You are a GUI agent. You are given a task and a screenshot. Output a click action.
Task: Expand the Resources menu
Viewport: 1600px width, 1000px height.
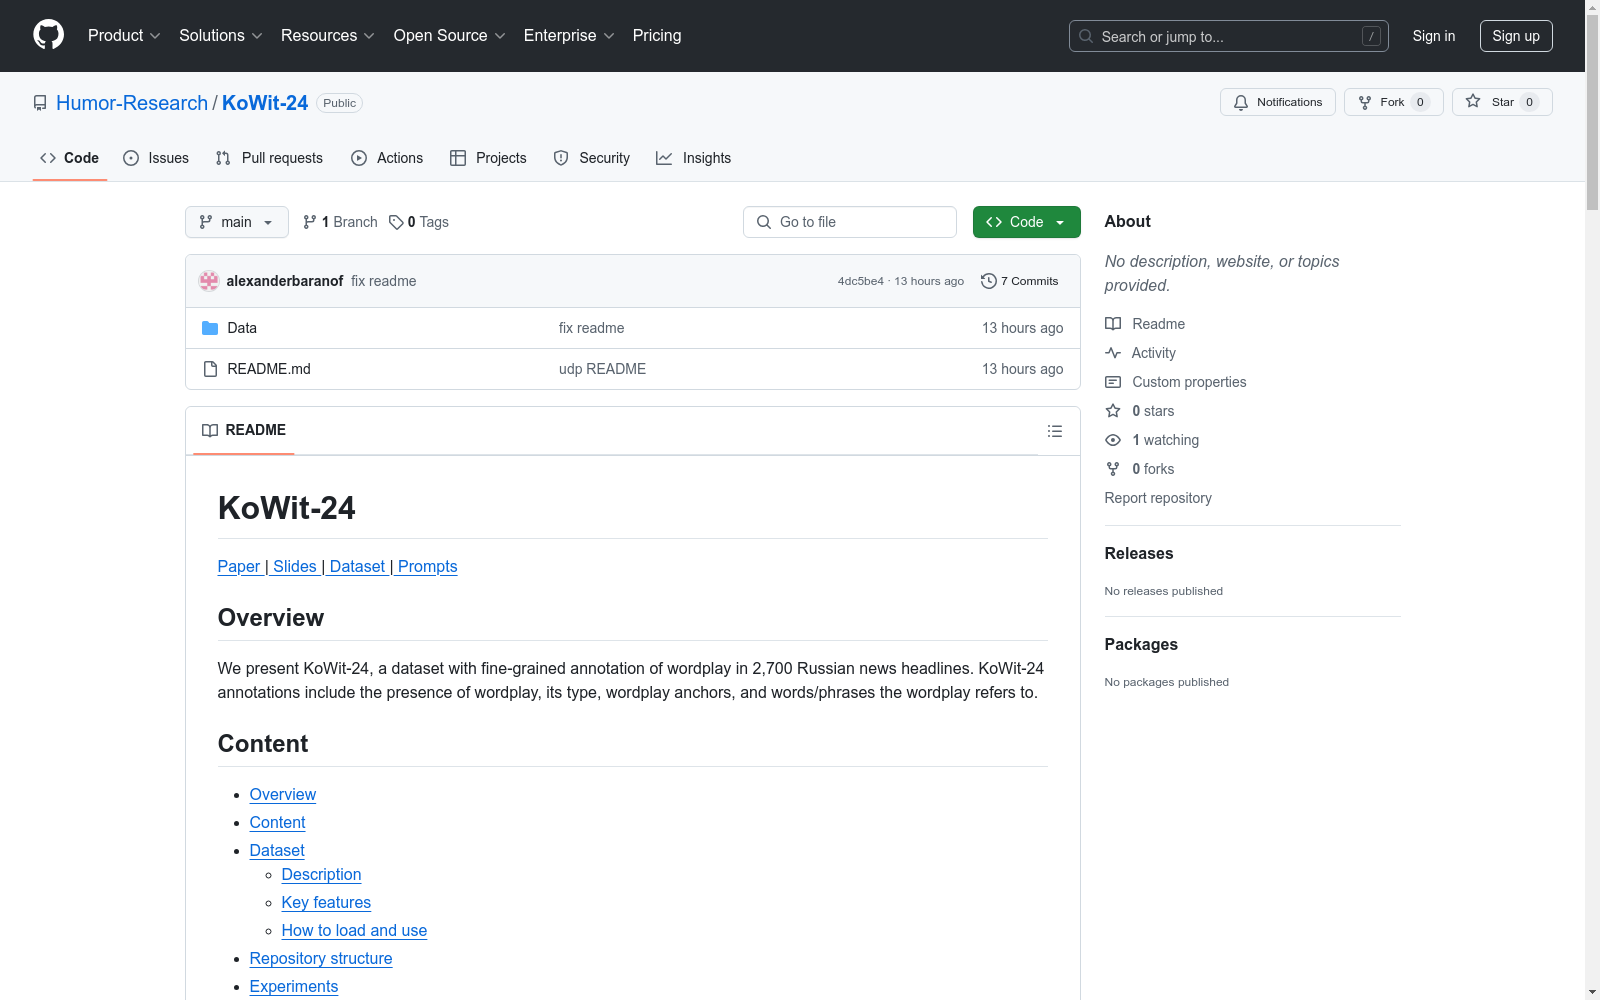coord(328,36)
